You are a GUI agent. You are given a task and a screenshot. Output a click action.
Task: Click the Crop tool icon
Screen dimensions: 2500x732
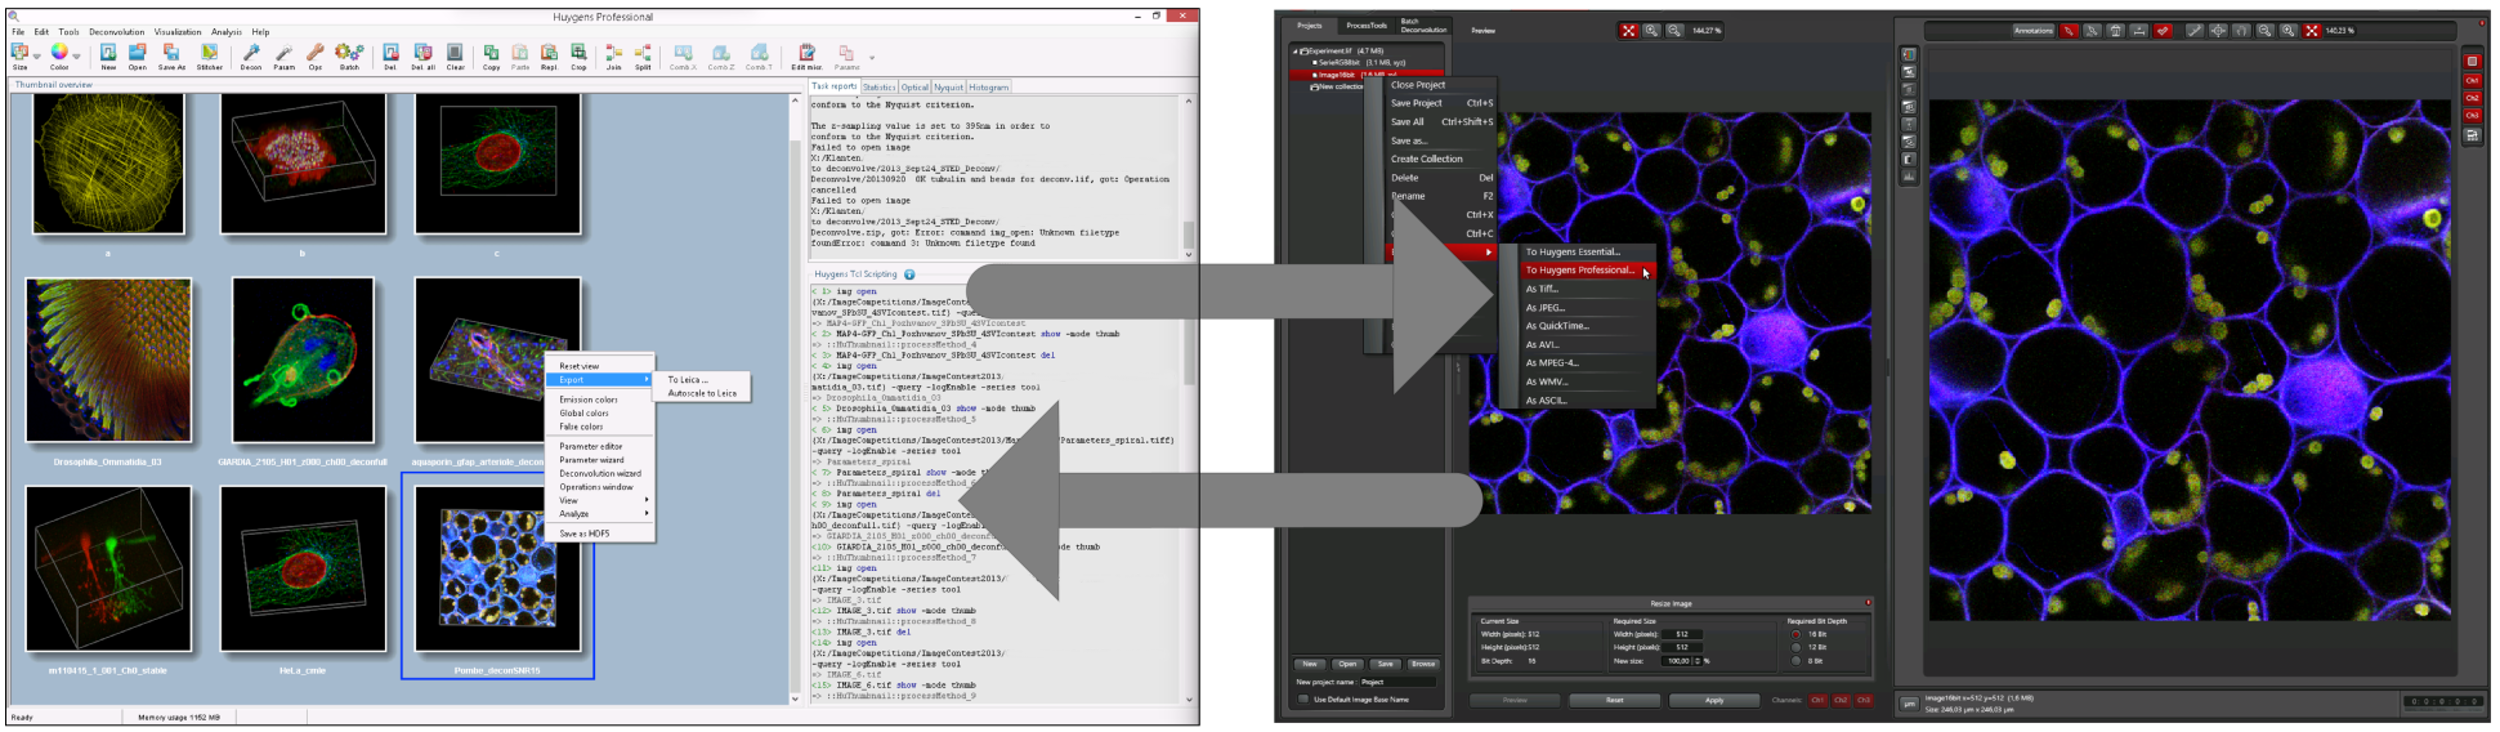coord(578,56)
